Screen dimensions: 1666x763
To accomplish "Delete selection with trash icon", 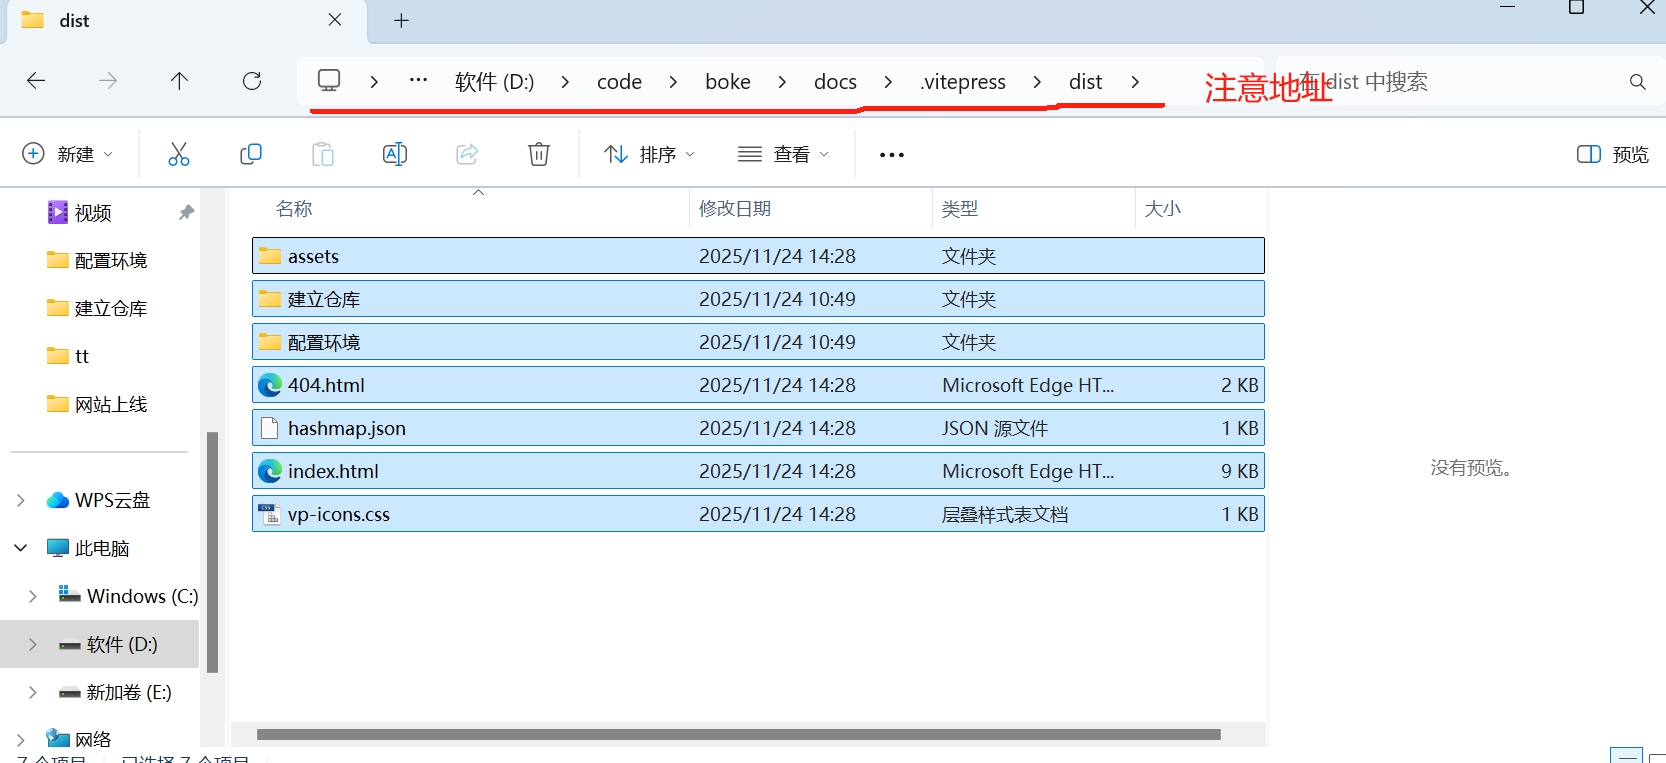I will pos(539,154).
